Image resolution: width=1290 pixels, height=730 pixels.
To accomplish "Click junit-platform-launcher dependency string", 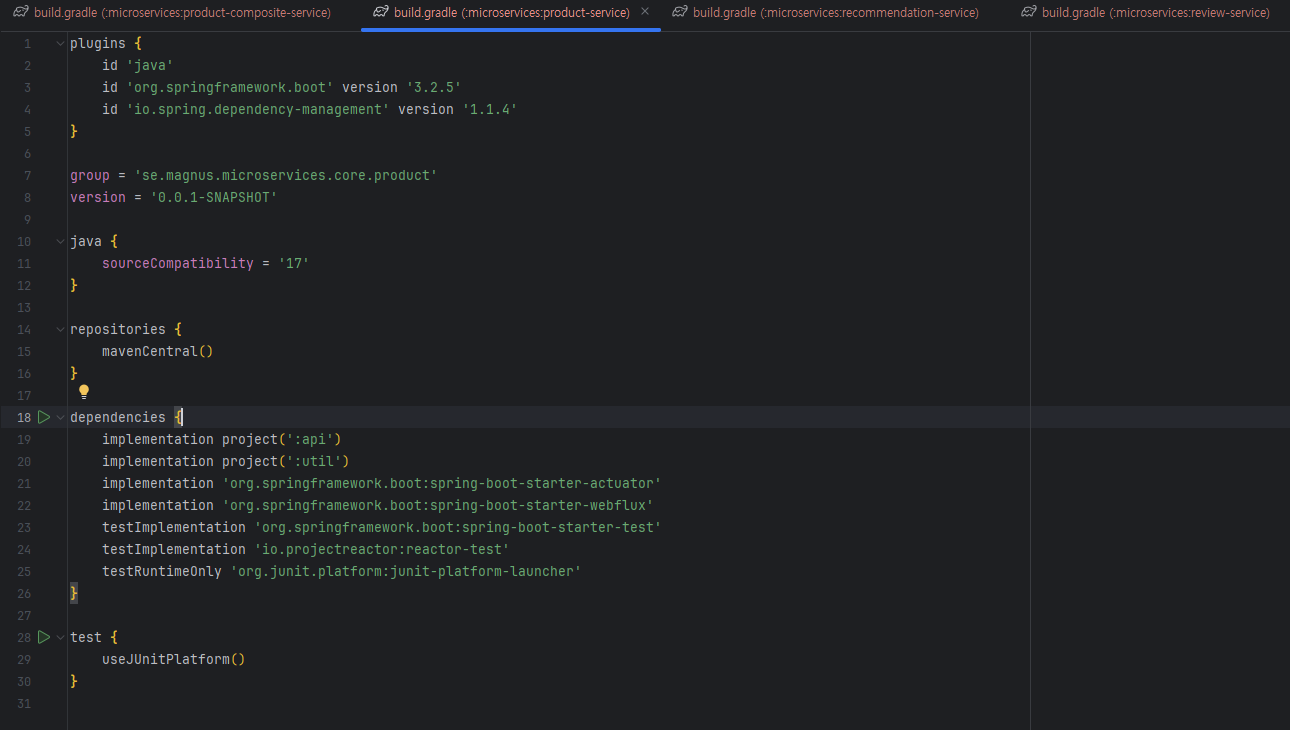I will (406, 572).
